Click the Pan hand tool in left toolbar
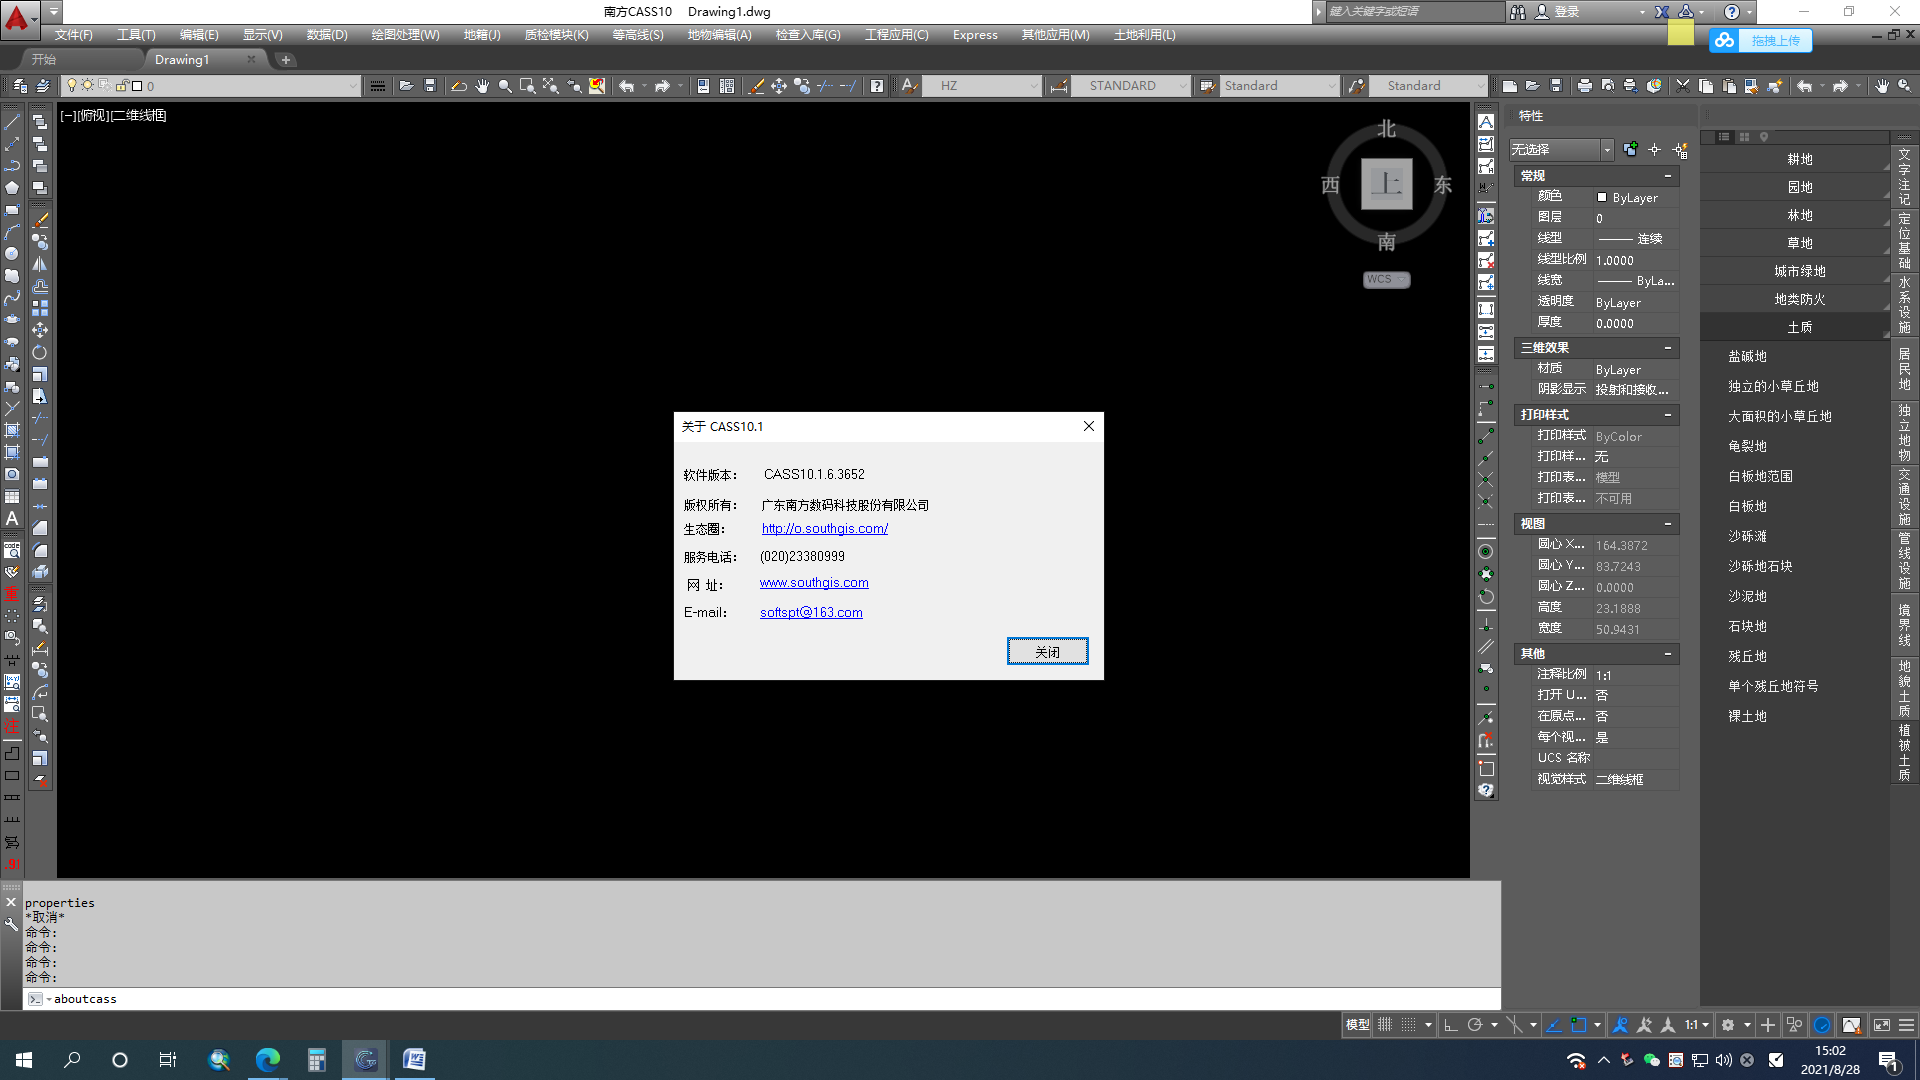This screenshot has width=1920, height=1080. pyautogui.click(x=482, y=86)
